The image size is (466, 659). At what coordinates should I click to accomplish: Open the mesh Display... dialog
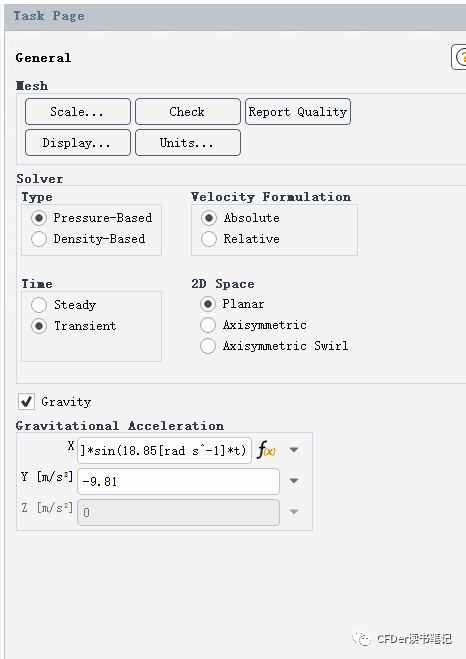pos(78,143)
